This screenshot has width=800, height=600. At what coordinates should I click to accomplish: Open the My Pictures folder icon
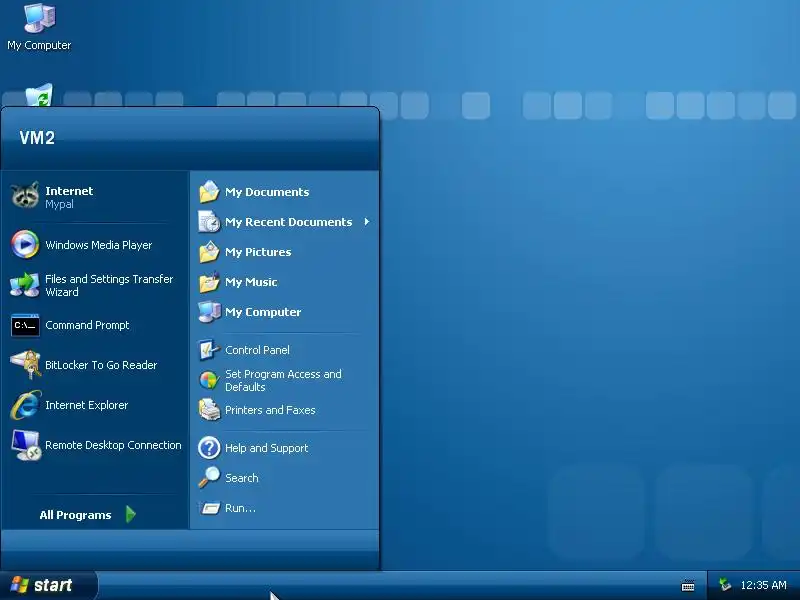pos(209,252)
